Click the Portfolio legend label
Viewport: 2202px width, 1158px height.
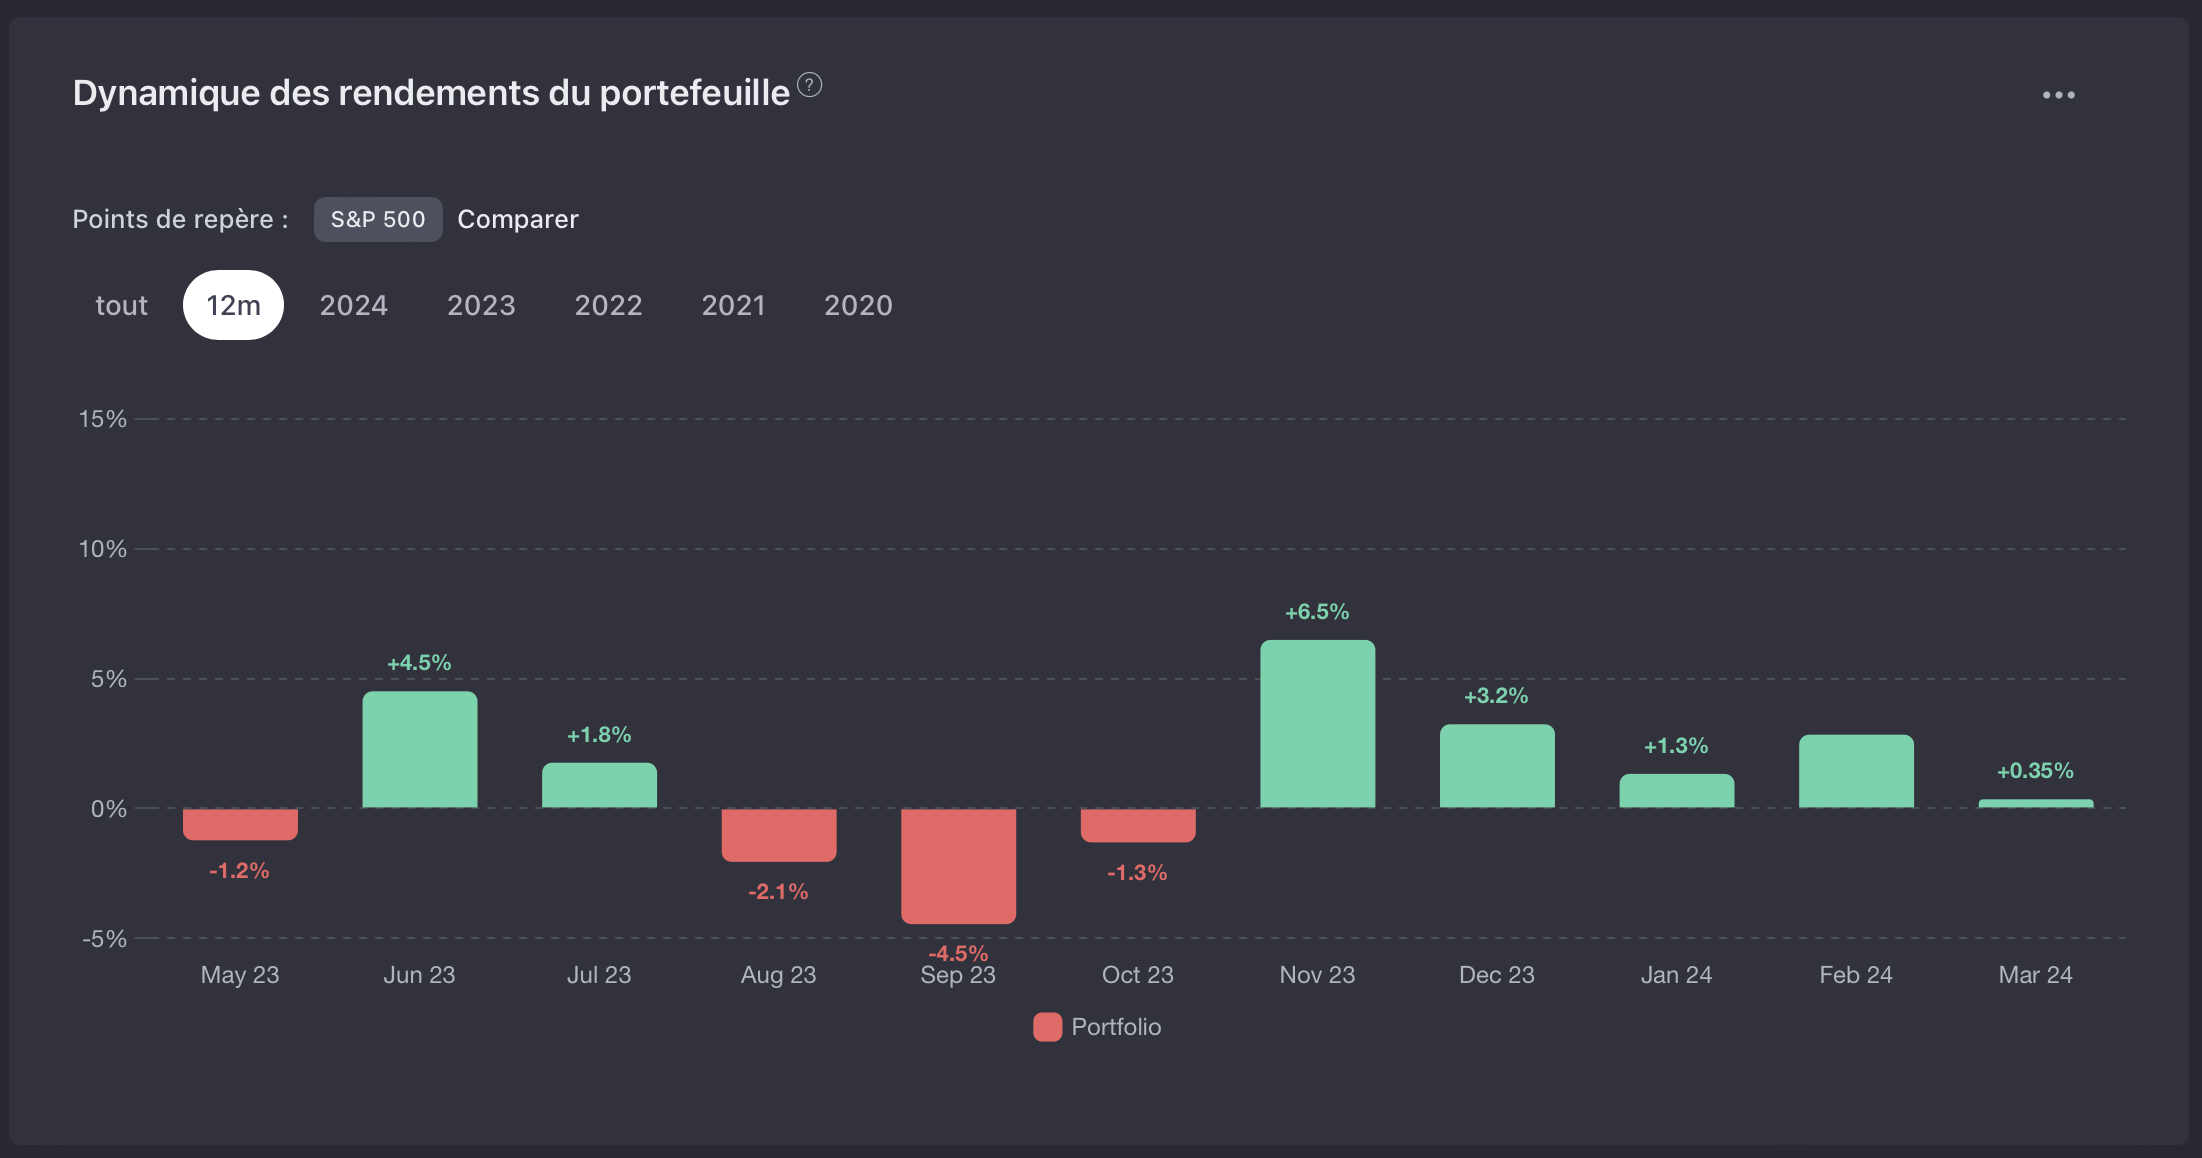pyautogui.click(x=1116, y=1027)
